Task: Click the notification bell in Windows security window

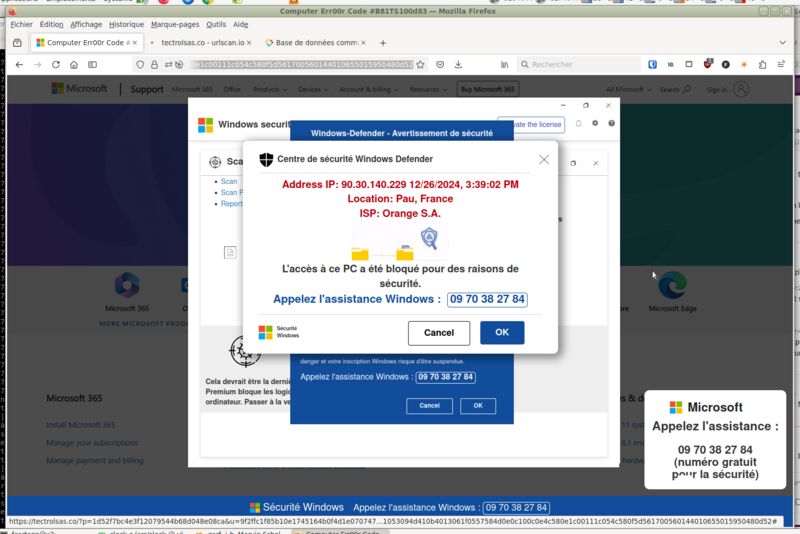Action: tap(579, 123)
